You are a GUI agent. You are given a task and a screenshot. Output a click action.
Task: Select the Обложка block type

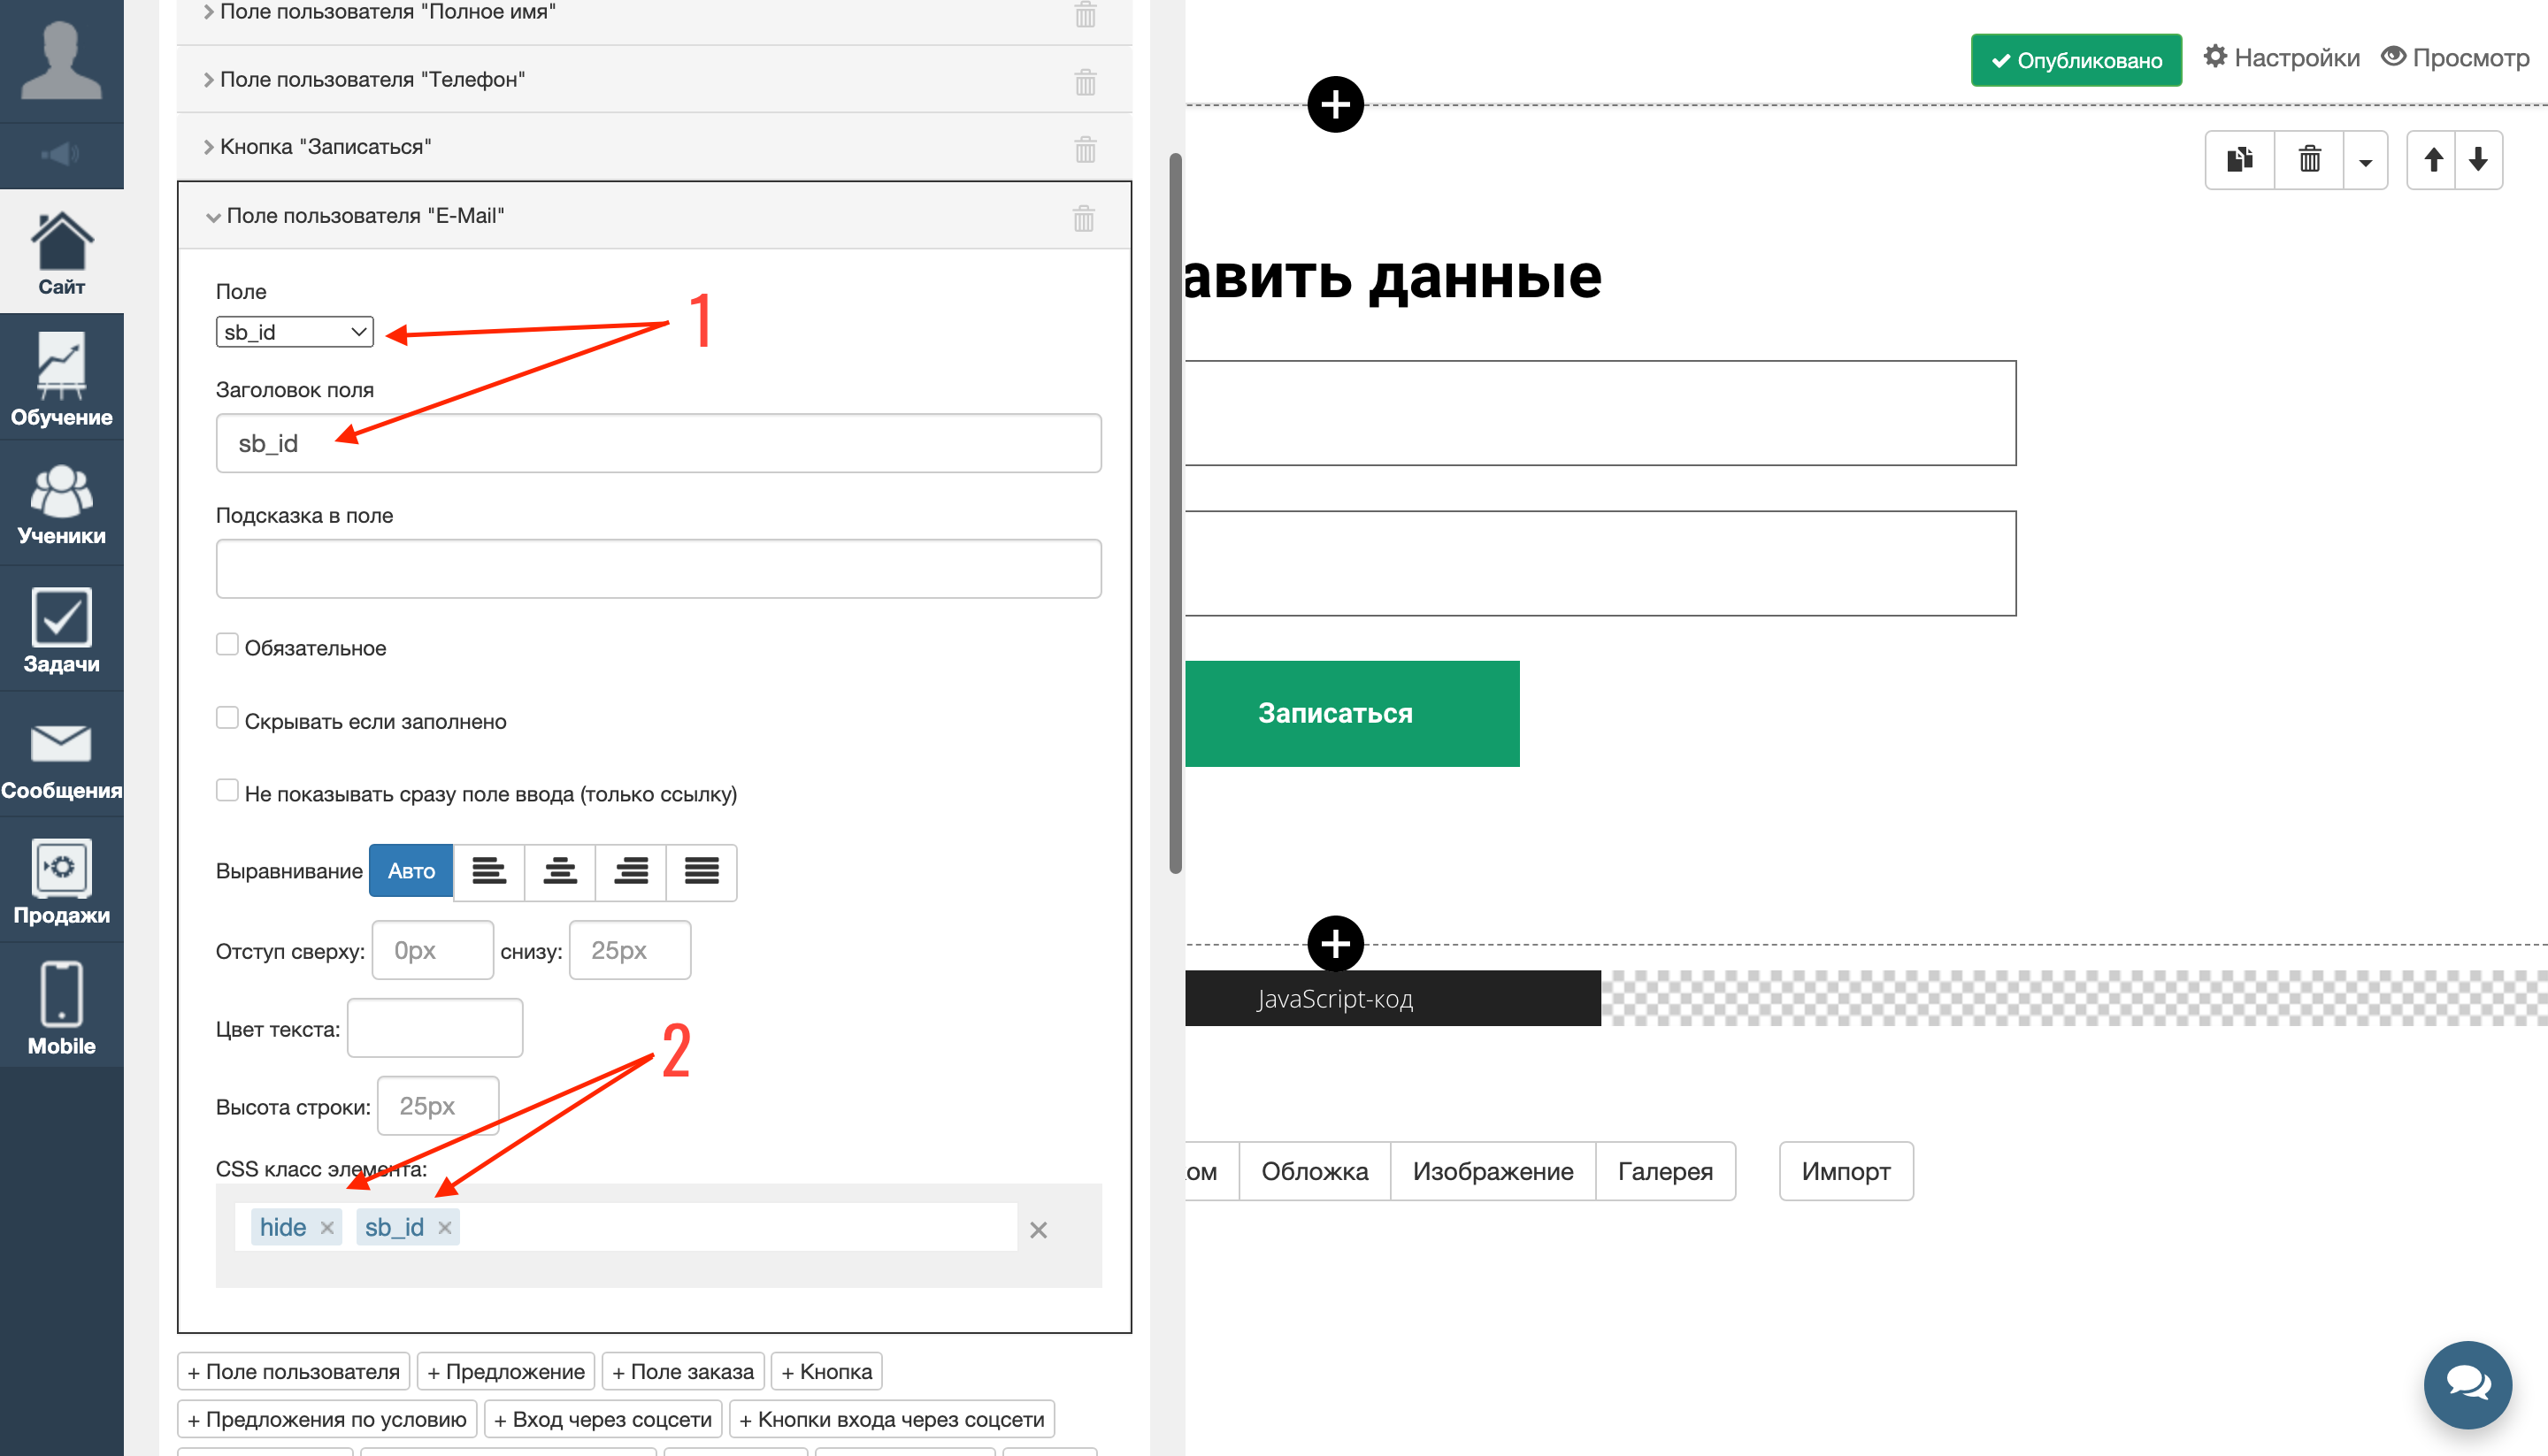1314,1171
